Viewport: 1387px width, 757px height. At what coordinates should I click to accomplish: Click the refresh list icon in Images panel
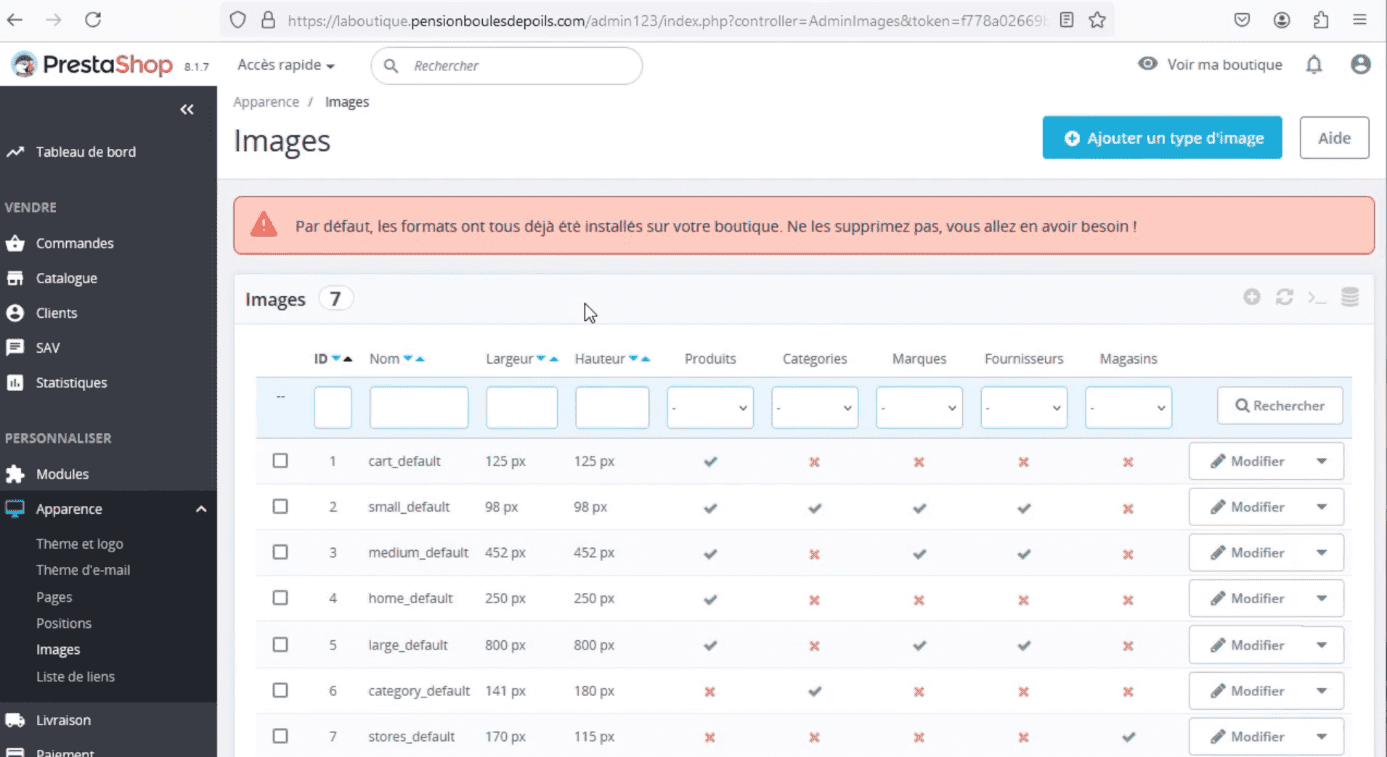pos(1285,297)
